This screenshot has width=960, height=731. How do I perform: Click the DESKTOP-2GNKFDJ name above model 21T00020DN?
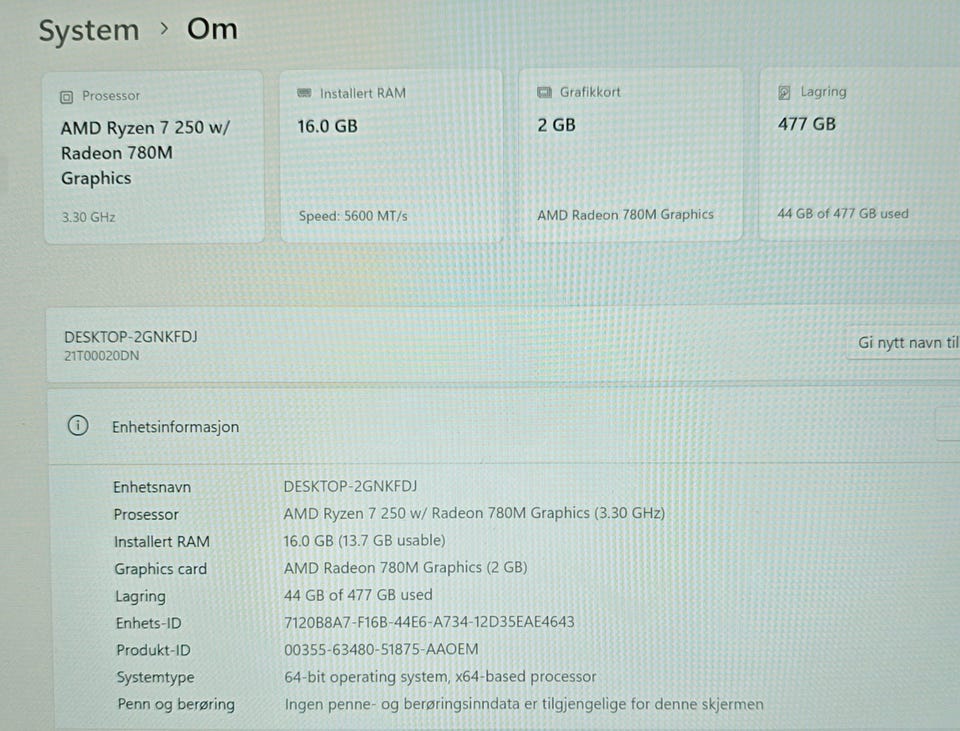click(131, 337)
